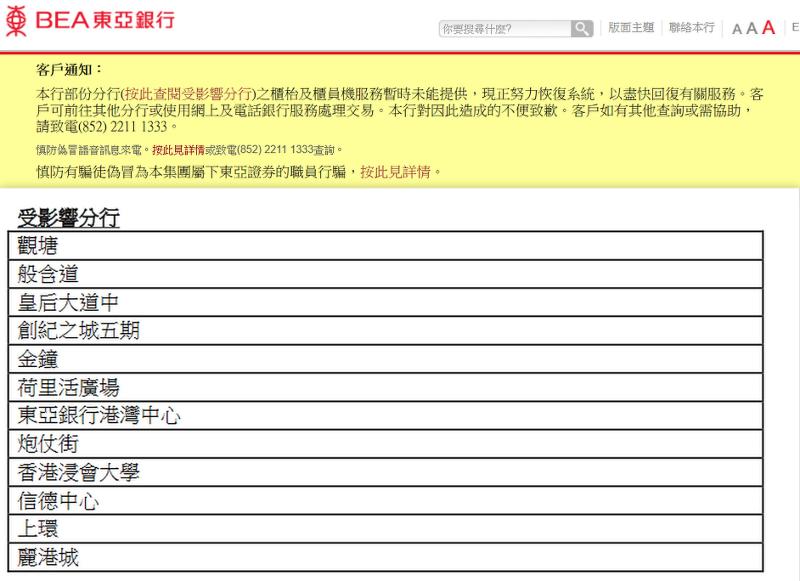Select the 炮仗街 branch row
Viewport: 800px width, 581px height.
385,444
